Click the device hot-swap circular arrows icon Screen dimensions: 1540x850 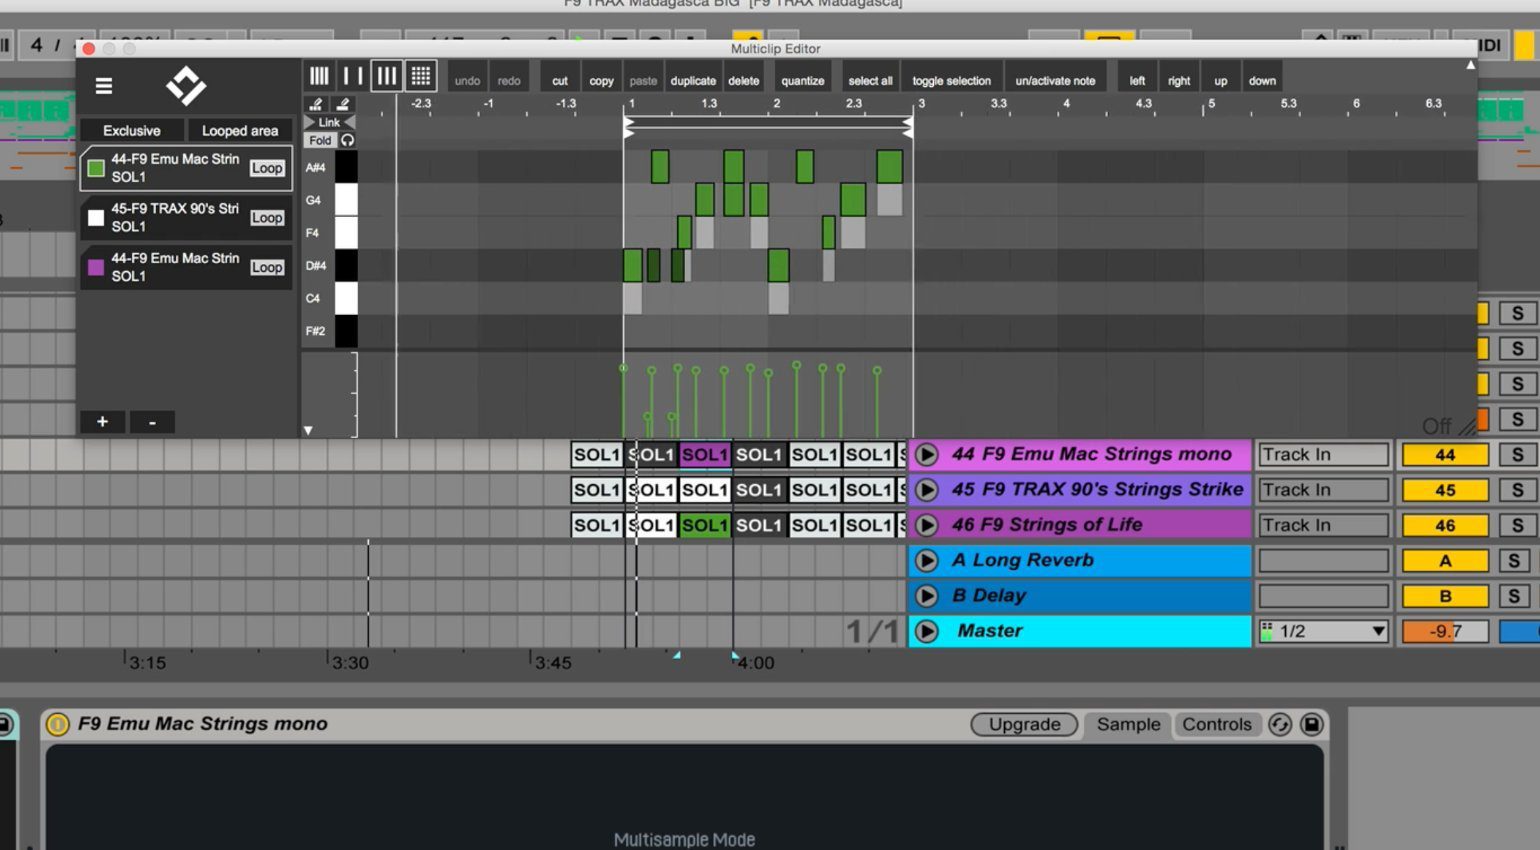click(1280, 724)
